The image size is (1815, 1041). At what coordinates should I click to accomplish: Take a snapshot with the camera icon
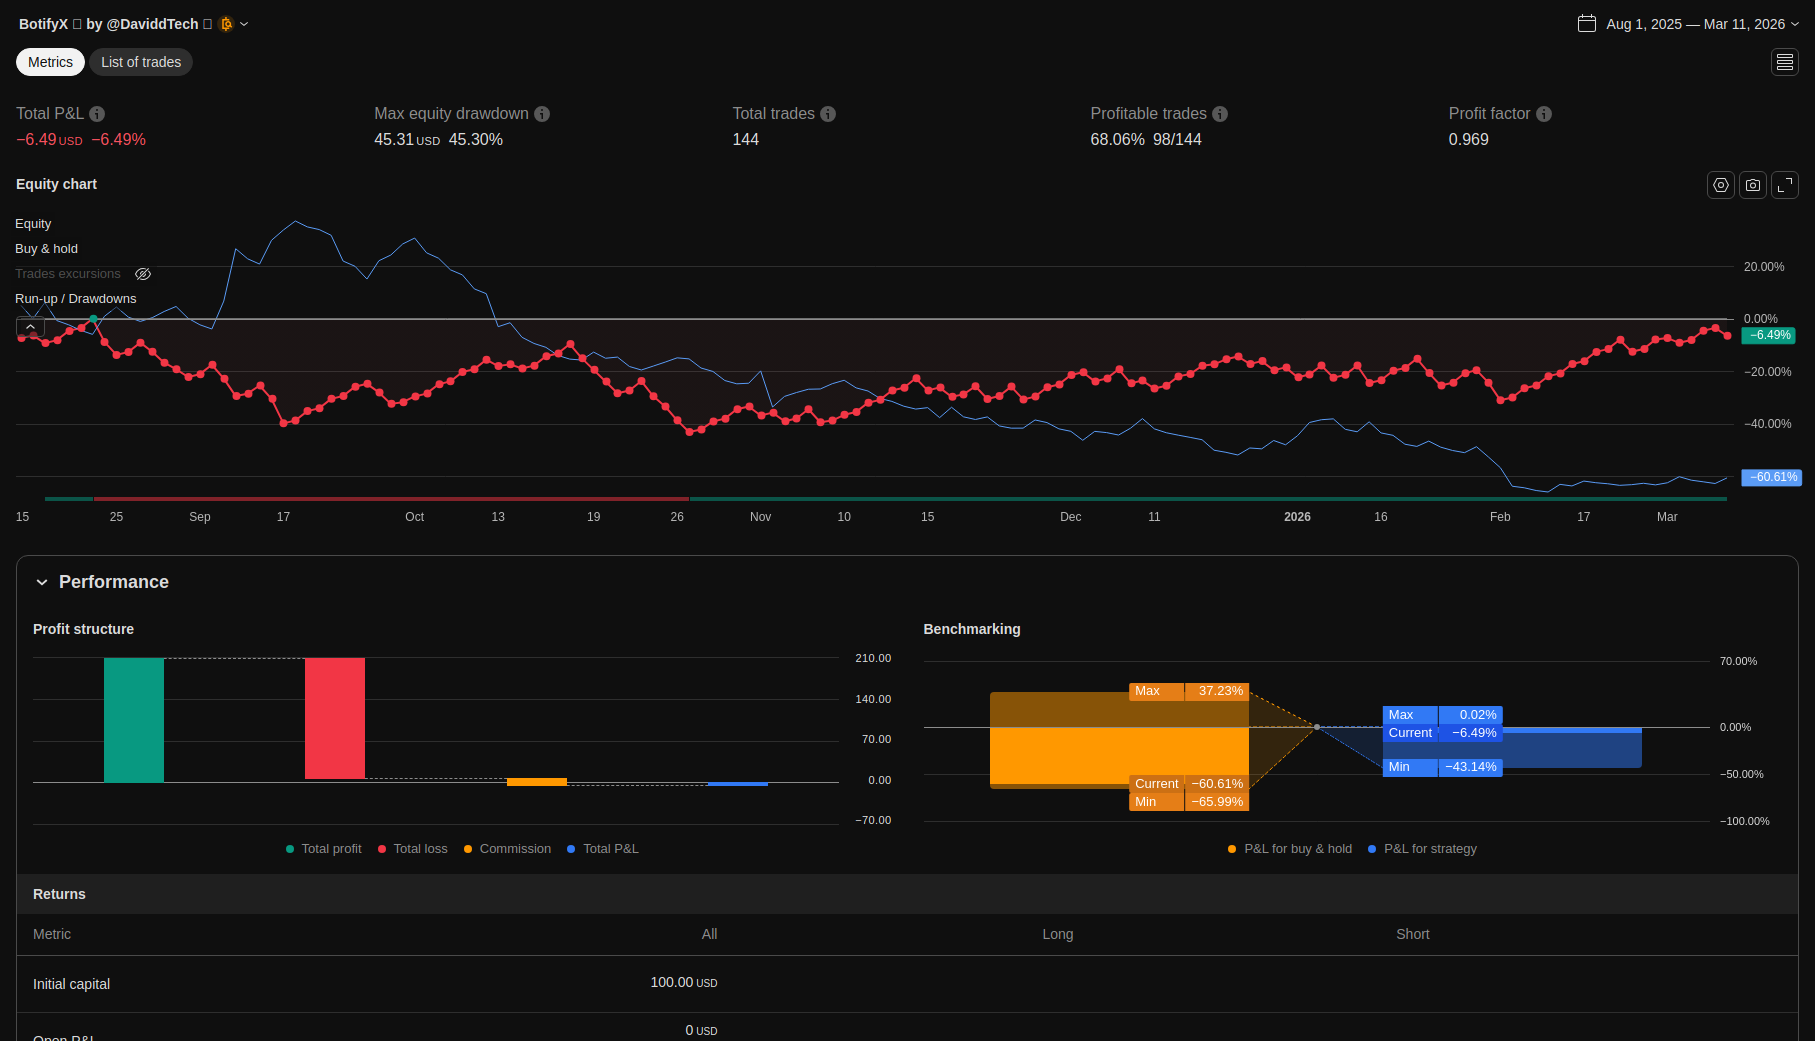[x=1752, y=185]
